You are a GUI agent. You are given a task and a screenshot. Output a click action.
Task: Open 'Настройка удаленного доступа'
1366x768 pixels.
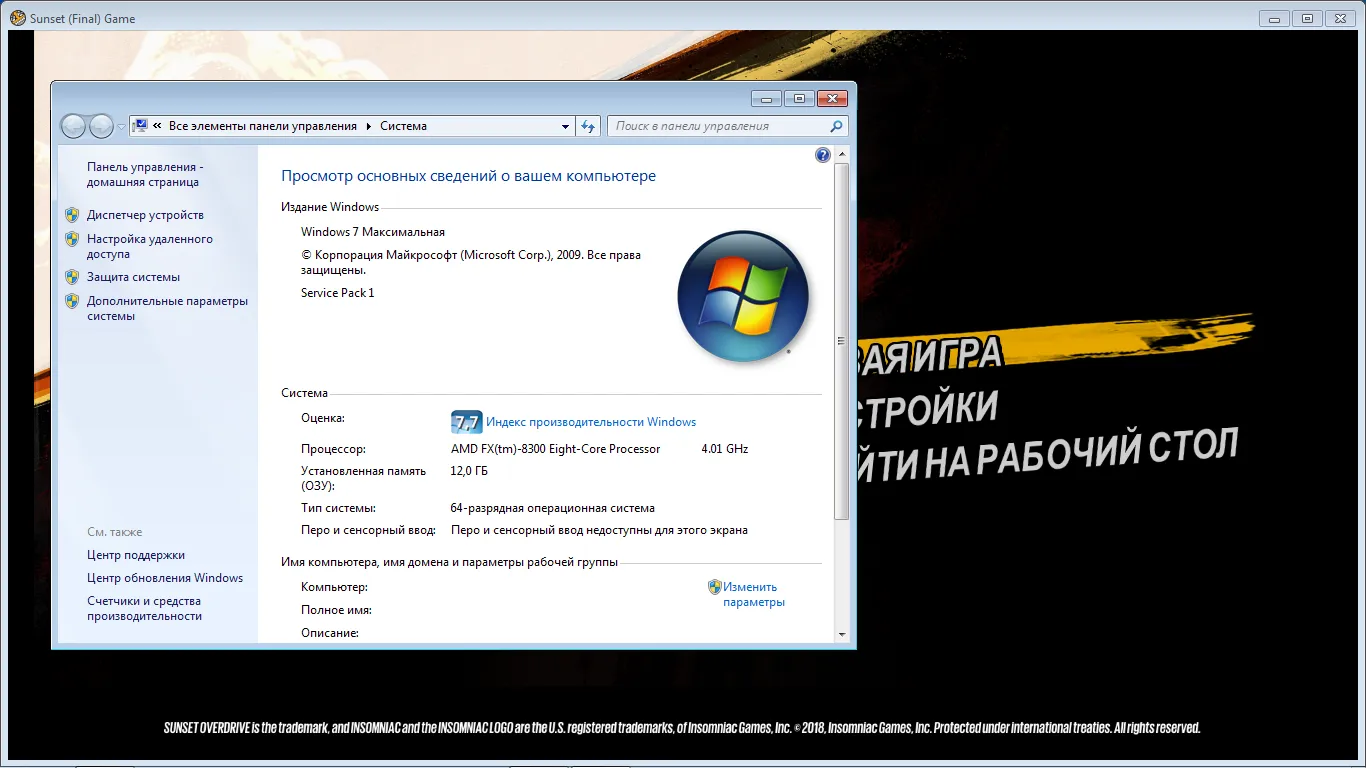coord(150,247)
